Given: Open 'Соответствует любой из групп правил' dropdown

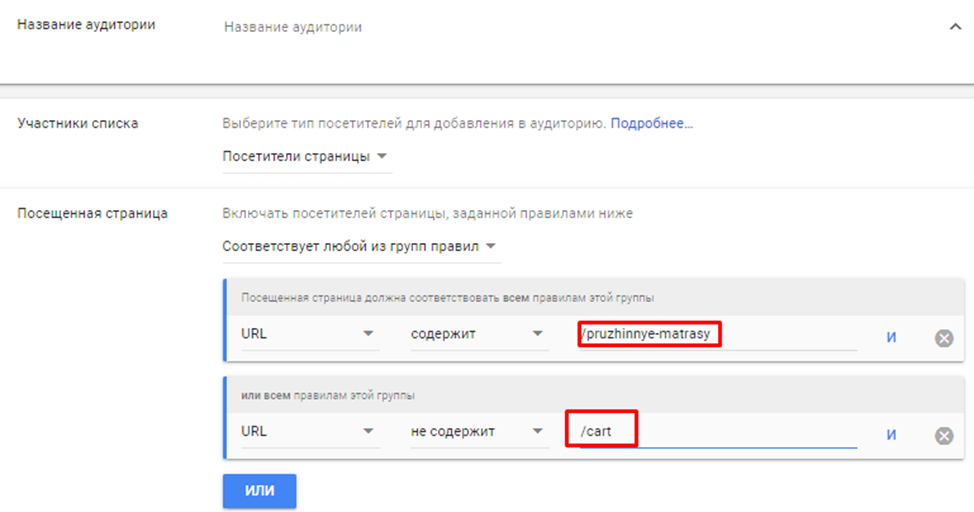Looking at the screenshot, I should coord(360,246).
